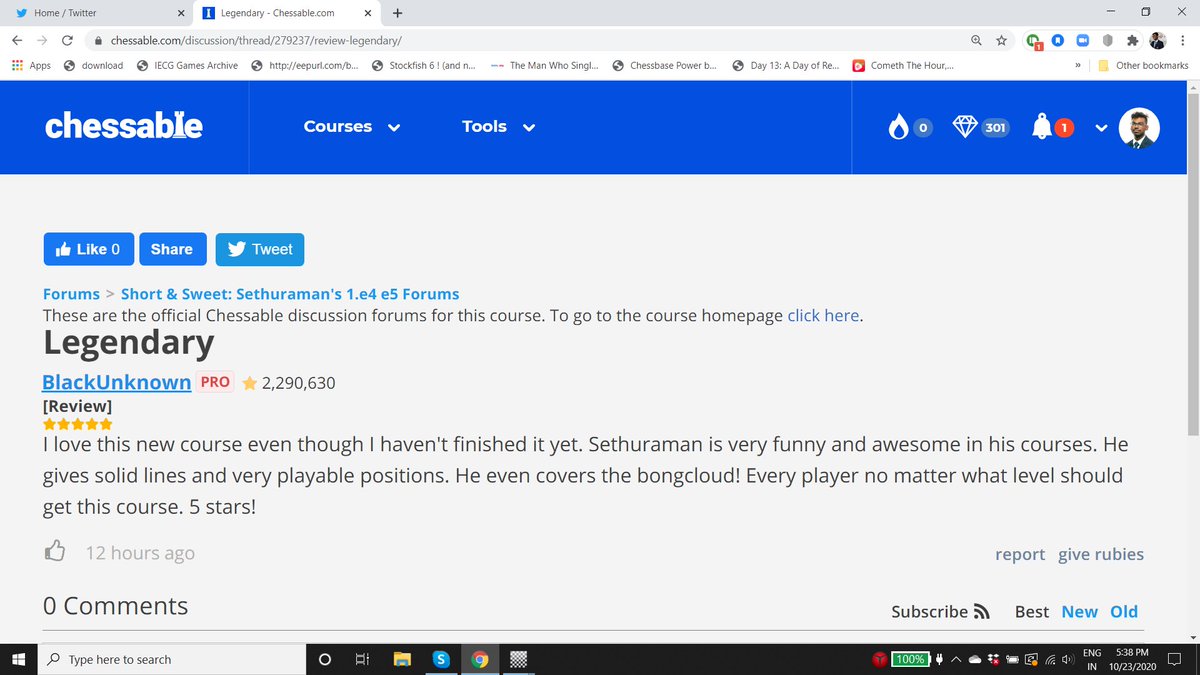Click the PRO badge next to BlackUnknown
The width and height of the screenshot is (1200, 675).
(215, 382)
